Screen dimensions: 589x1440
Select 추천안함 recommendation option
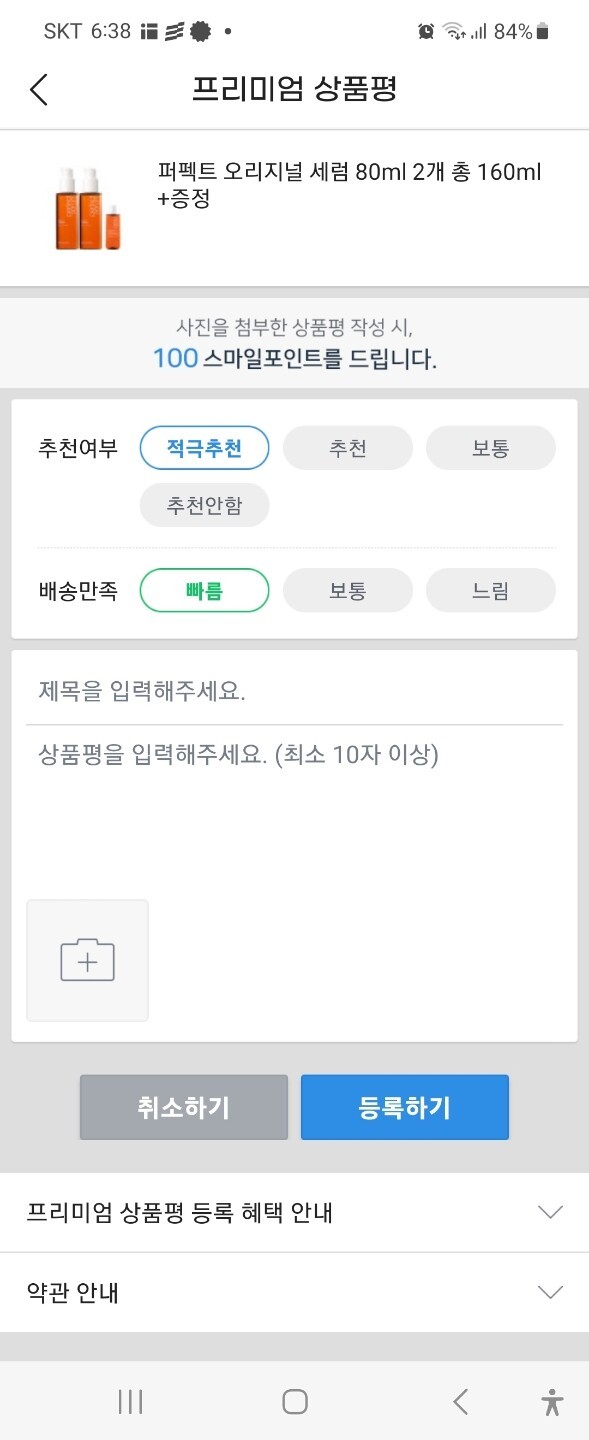204,505
